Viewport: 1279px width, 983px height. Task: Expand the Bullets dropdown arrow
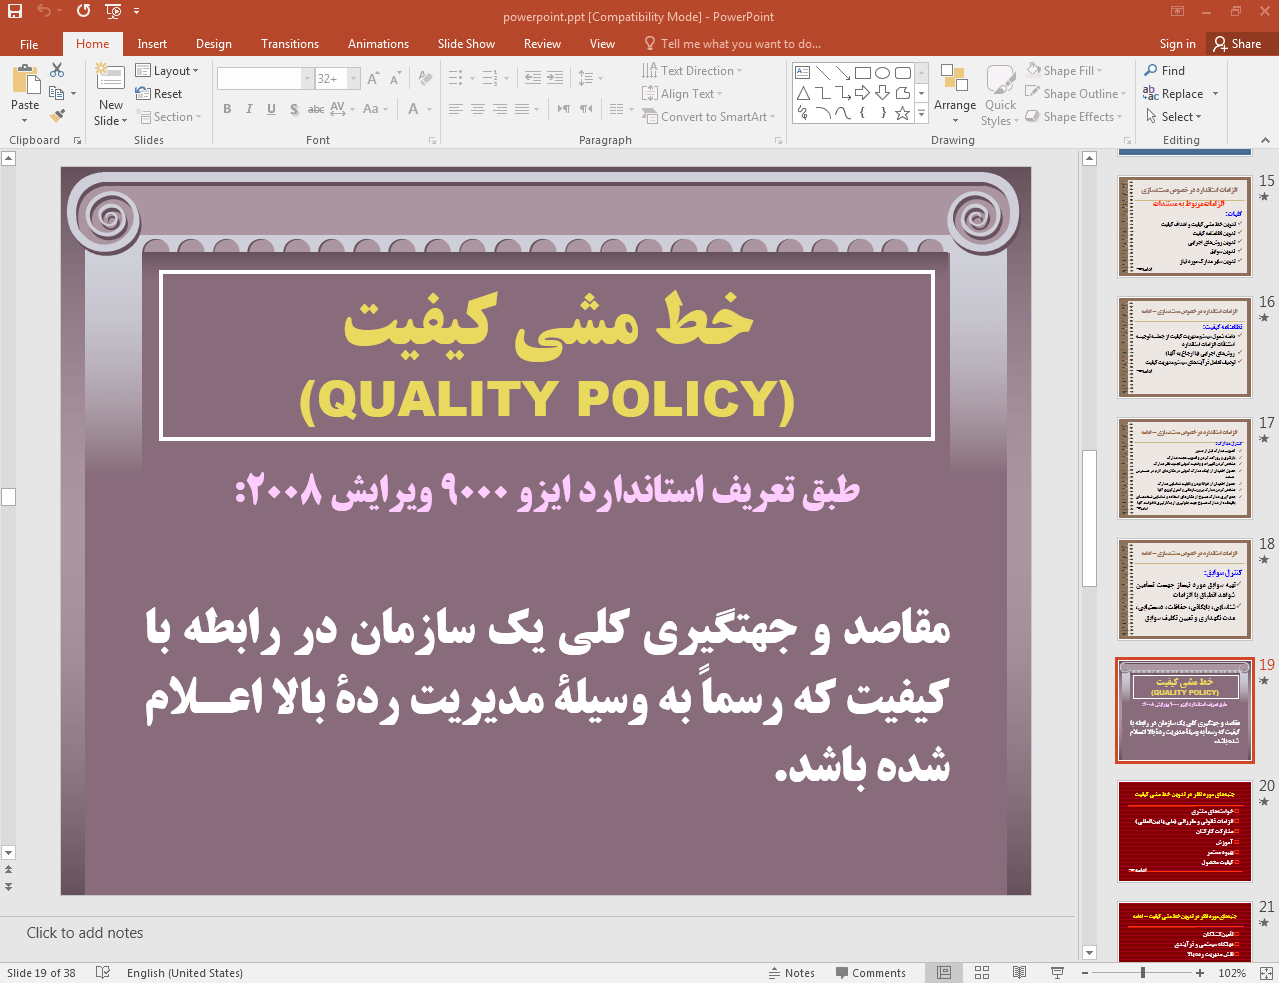pos(472,78)
